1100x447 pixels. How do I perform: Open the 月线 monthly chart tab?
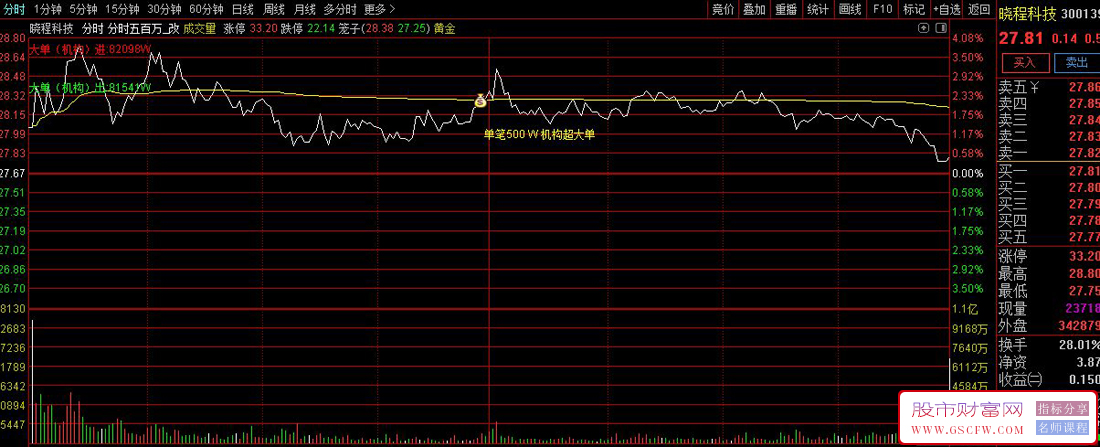(x=304, y=9)
